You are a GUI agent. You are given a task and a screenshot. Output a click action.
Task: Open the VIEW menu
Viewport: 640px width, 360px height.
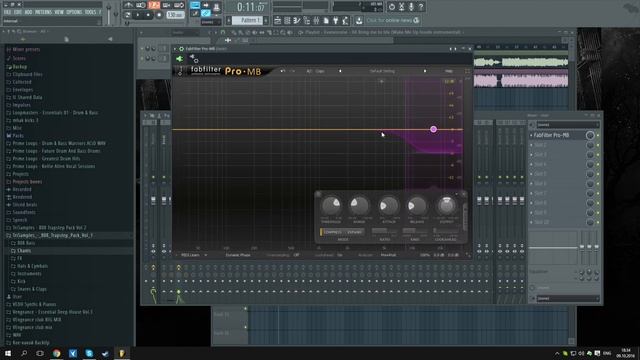tap(59, 12)
